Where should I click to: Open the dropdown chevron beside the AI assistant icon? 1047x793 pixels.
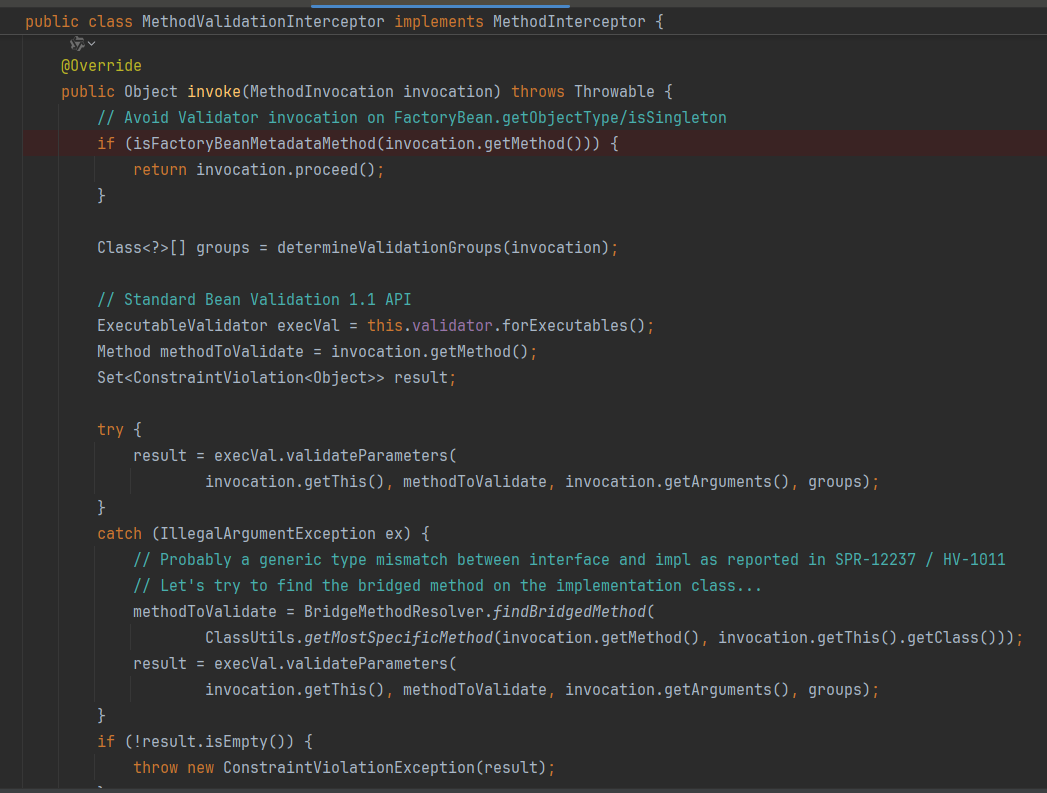click(x=91, y=44)
